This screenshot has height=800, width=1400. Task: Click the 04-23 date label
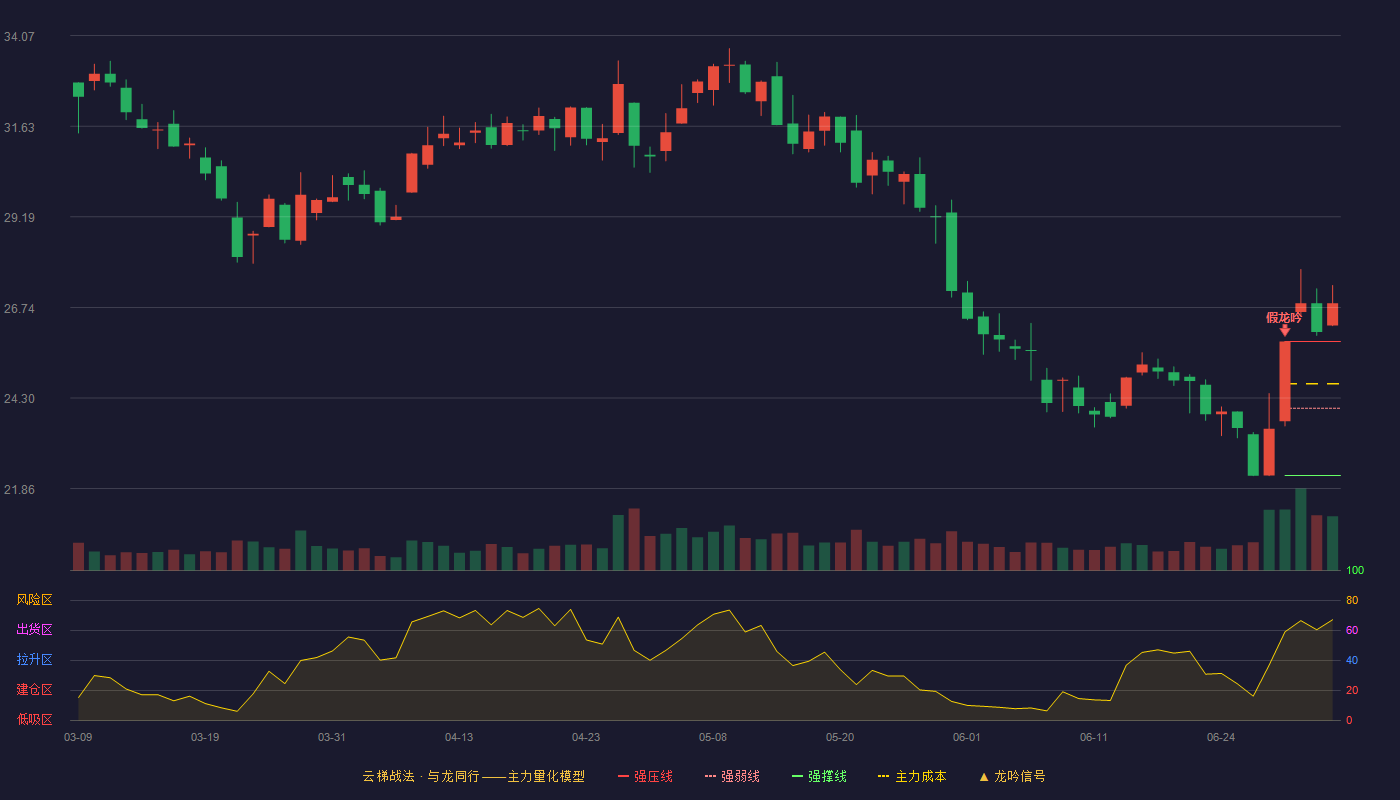click(x=586, y=737)
